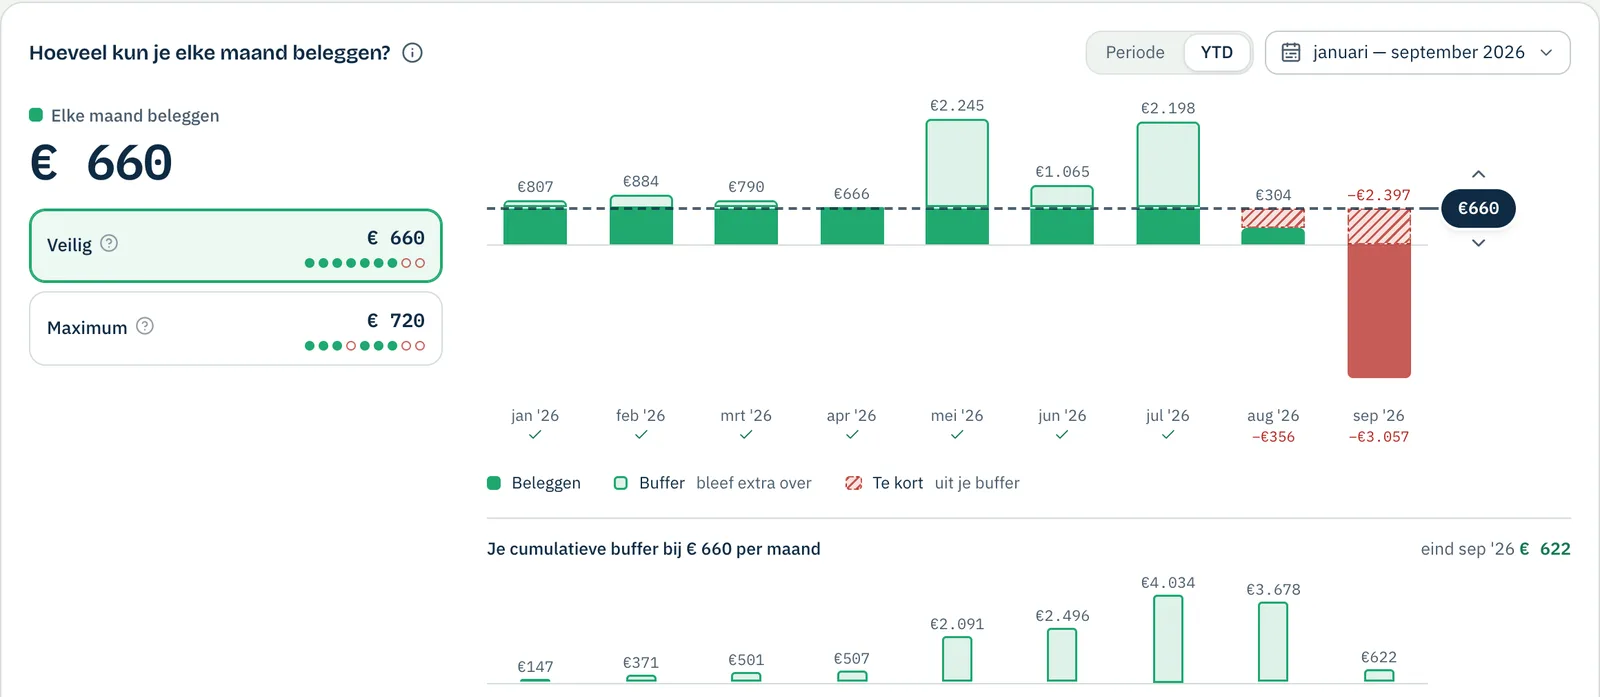Select the jul '26 bar labeled €2.198
The height and width of the screenshot is (697, 1600).
tap(1168, 183)
